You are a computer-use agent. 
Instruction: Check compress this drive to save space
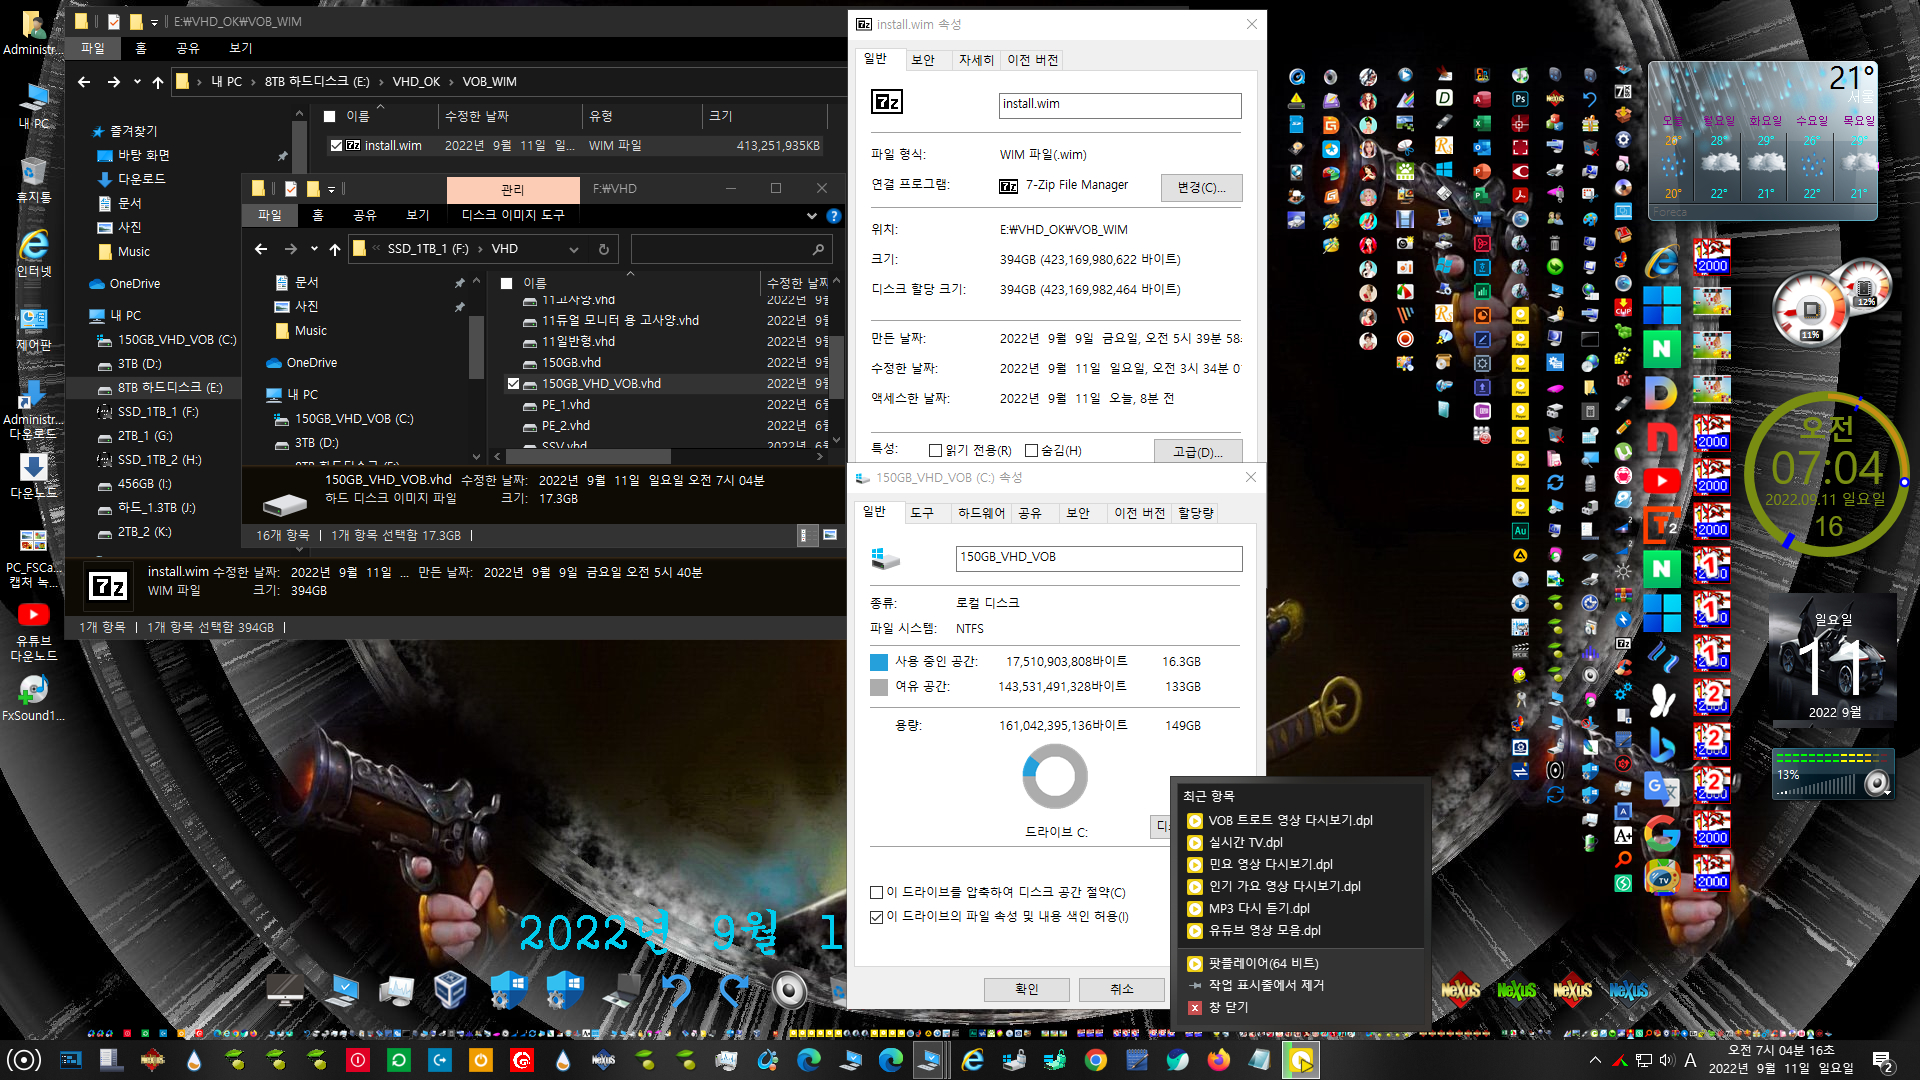tap(877, 893)
